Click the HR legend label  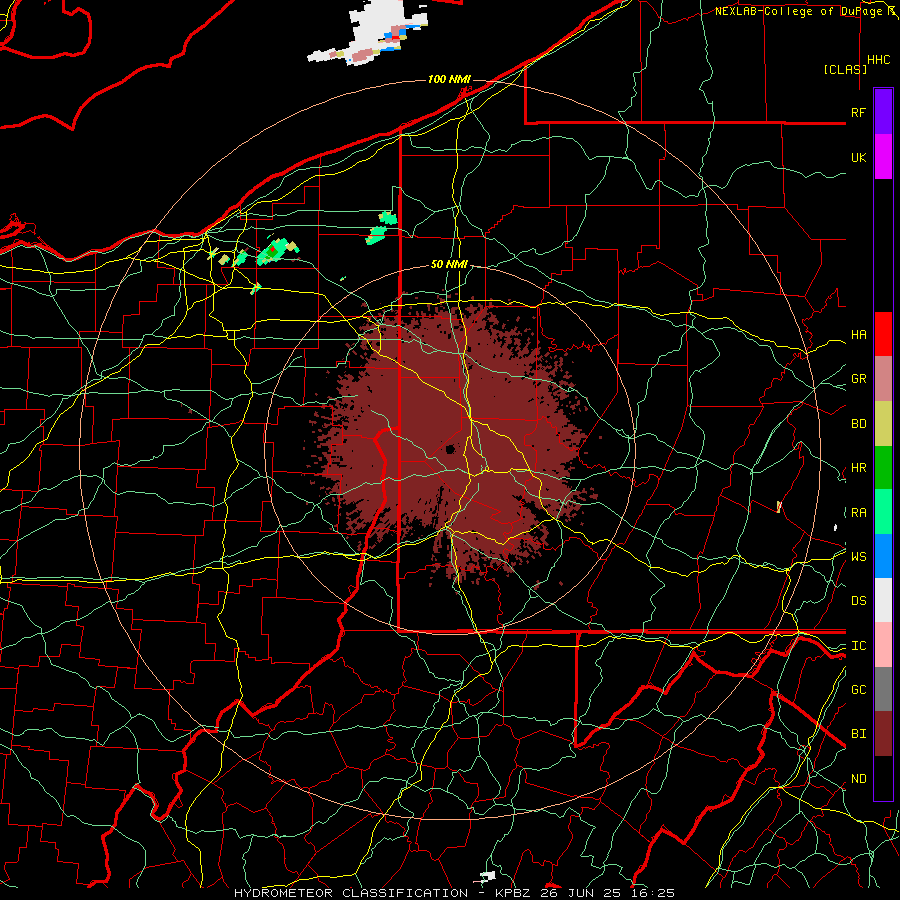pos(858,468)
